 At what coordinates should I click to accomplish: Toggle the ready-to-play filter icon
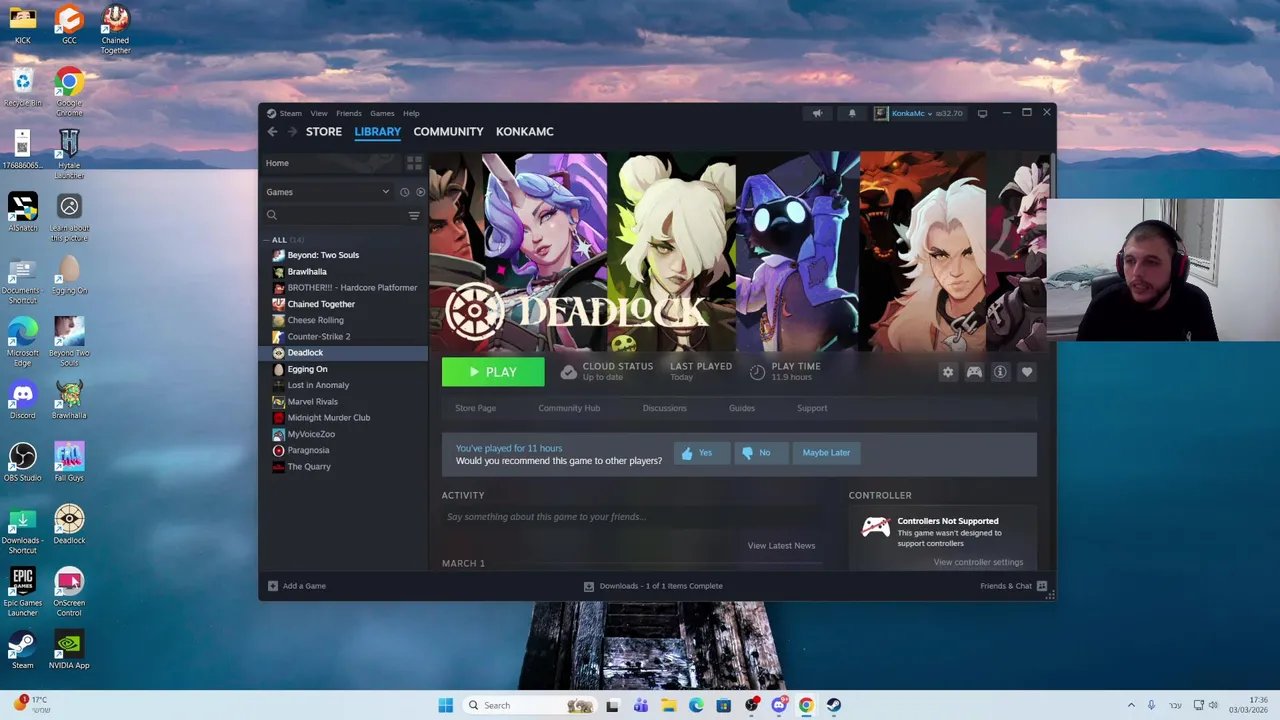click(x=420, y=192)
